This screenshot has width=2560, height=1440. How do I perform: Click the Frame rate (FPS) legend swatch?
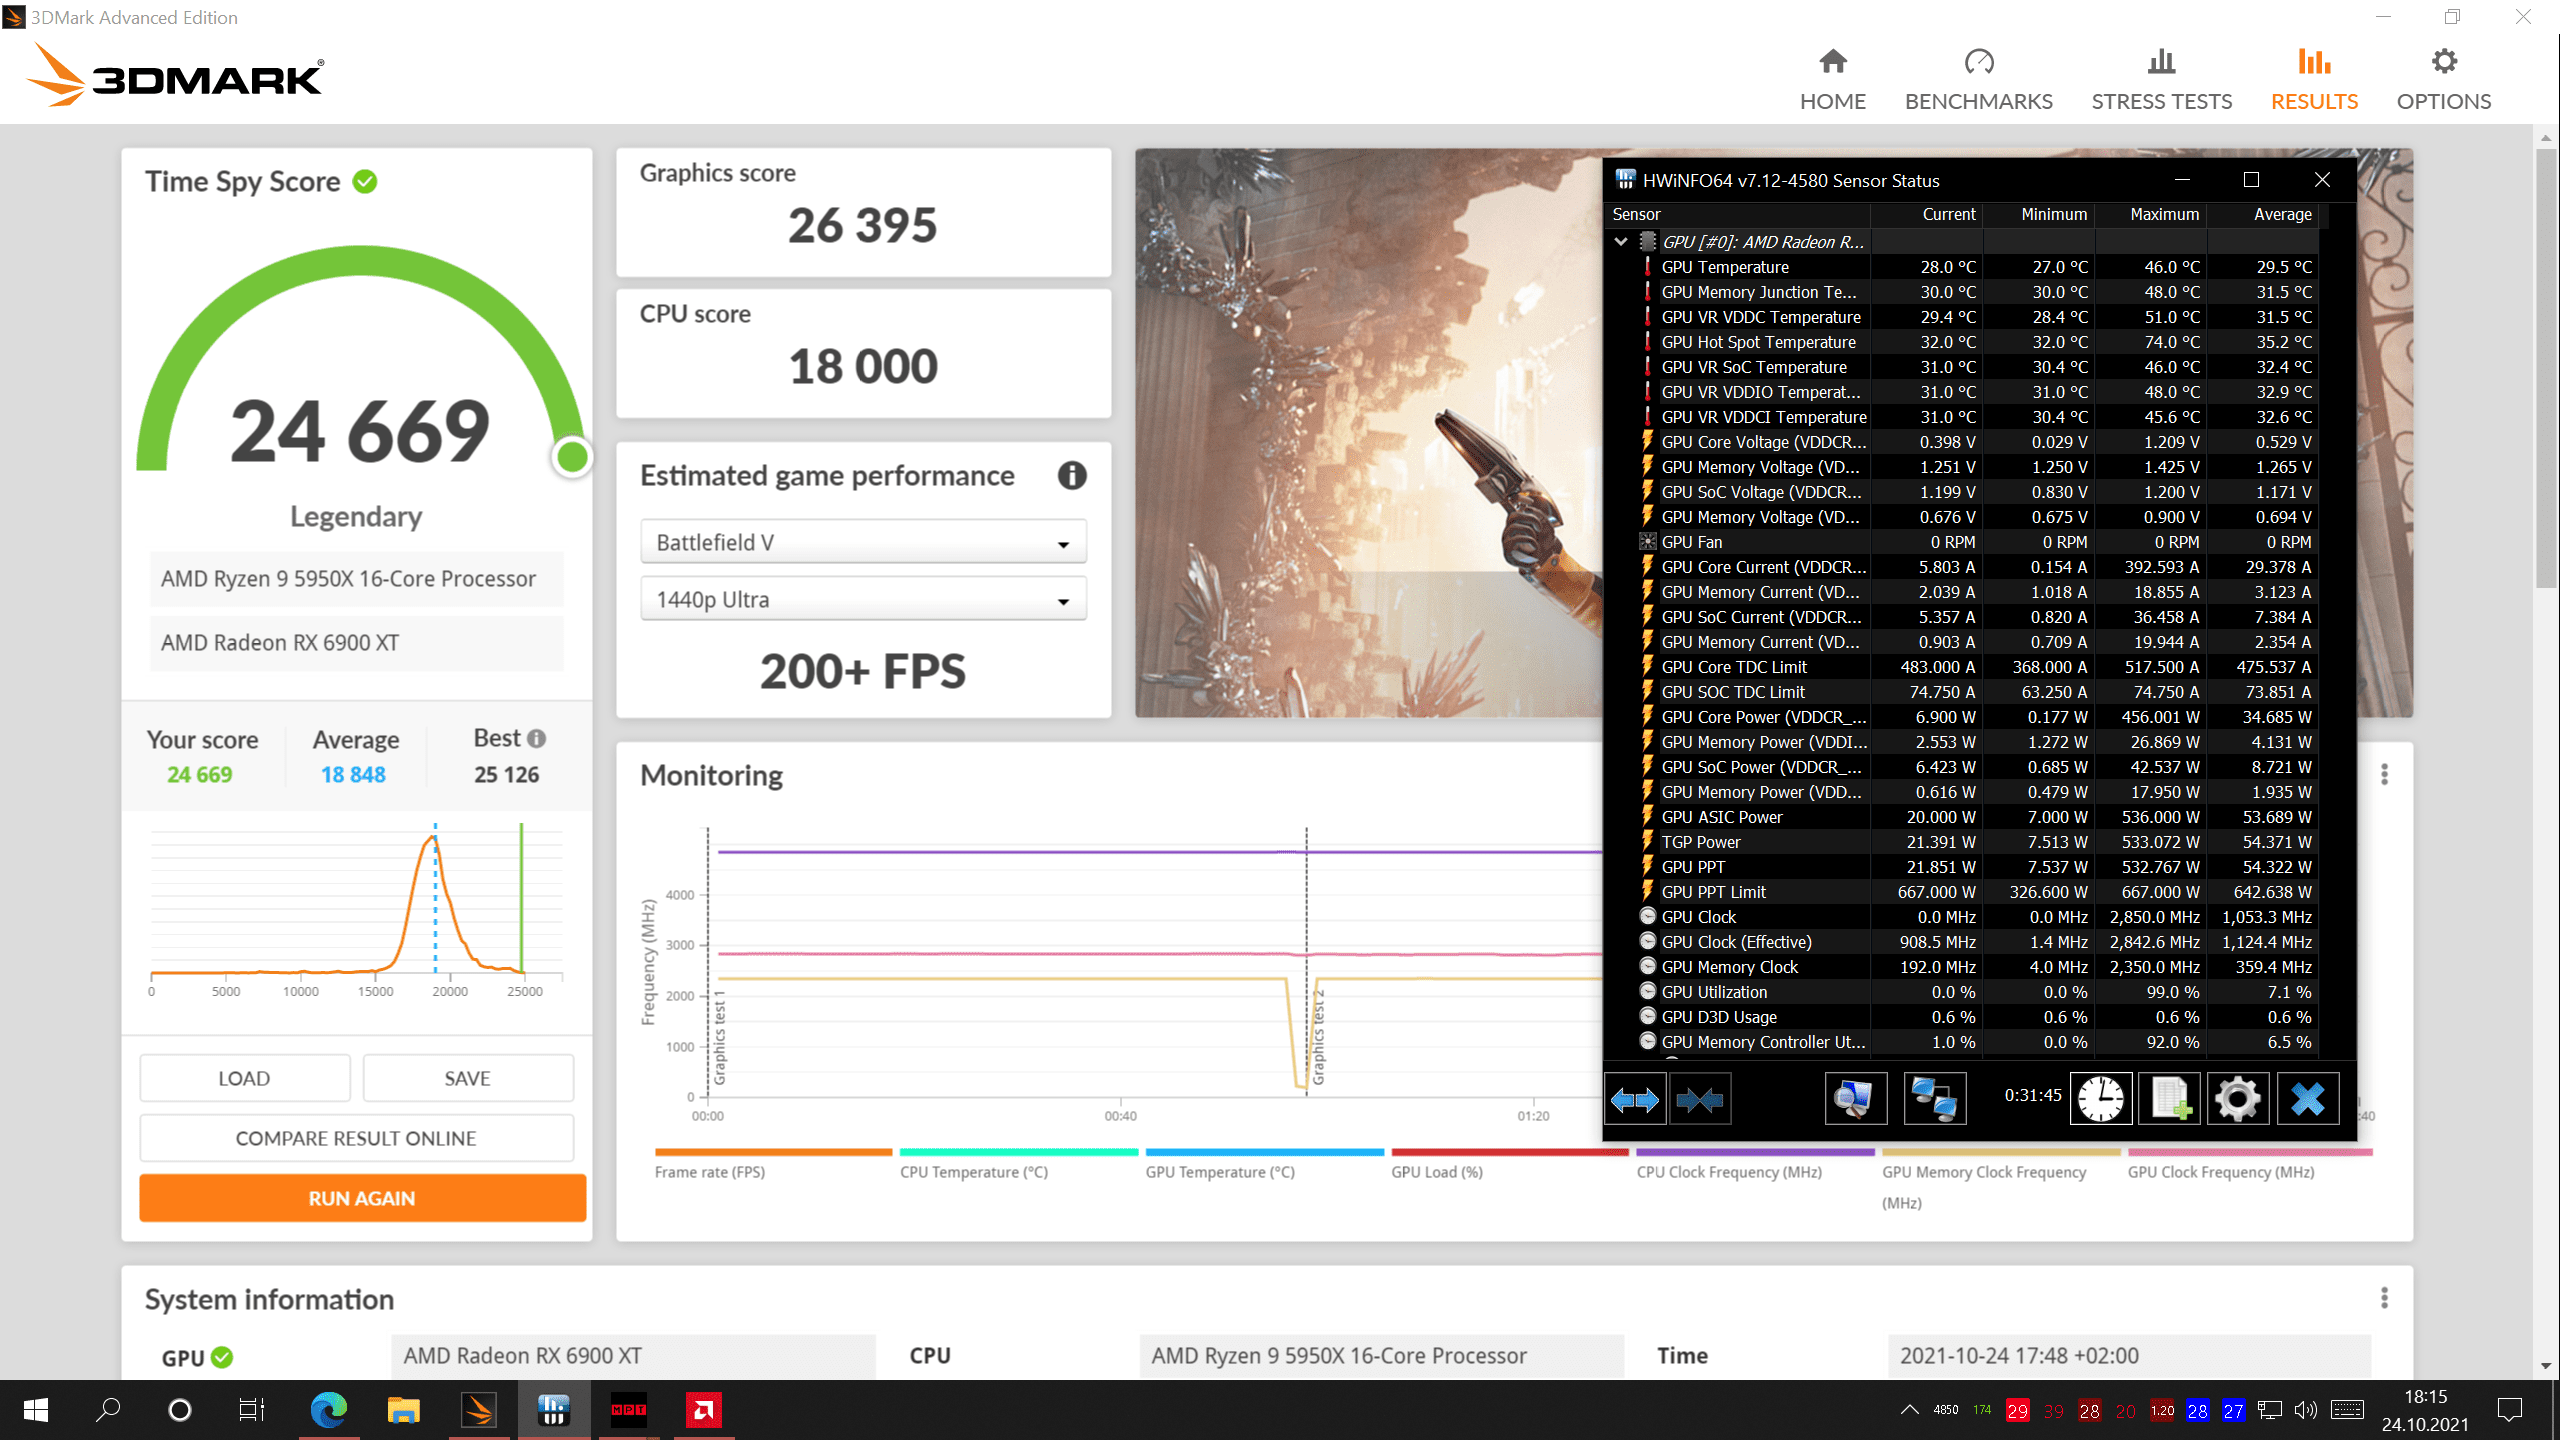[773, 1152]
